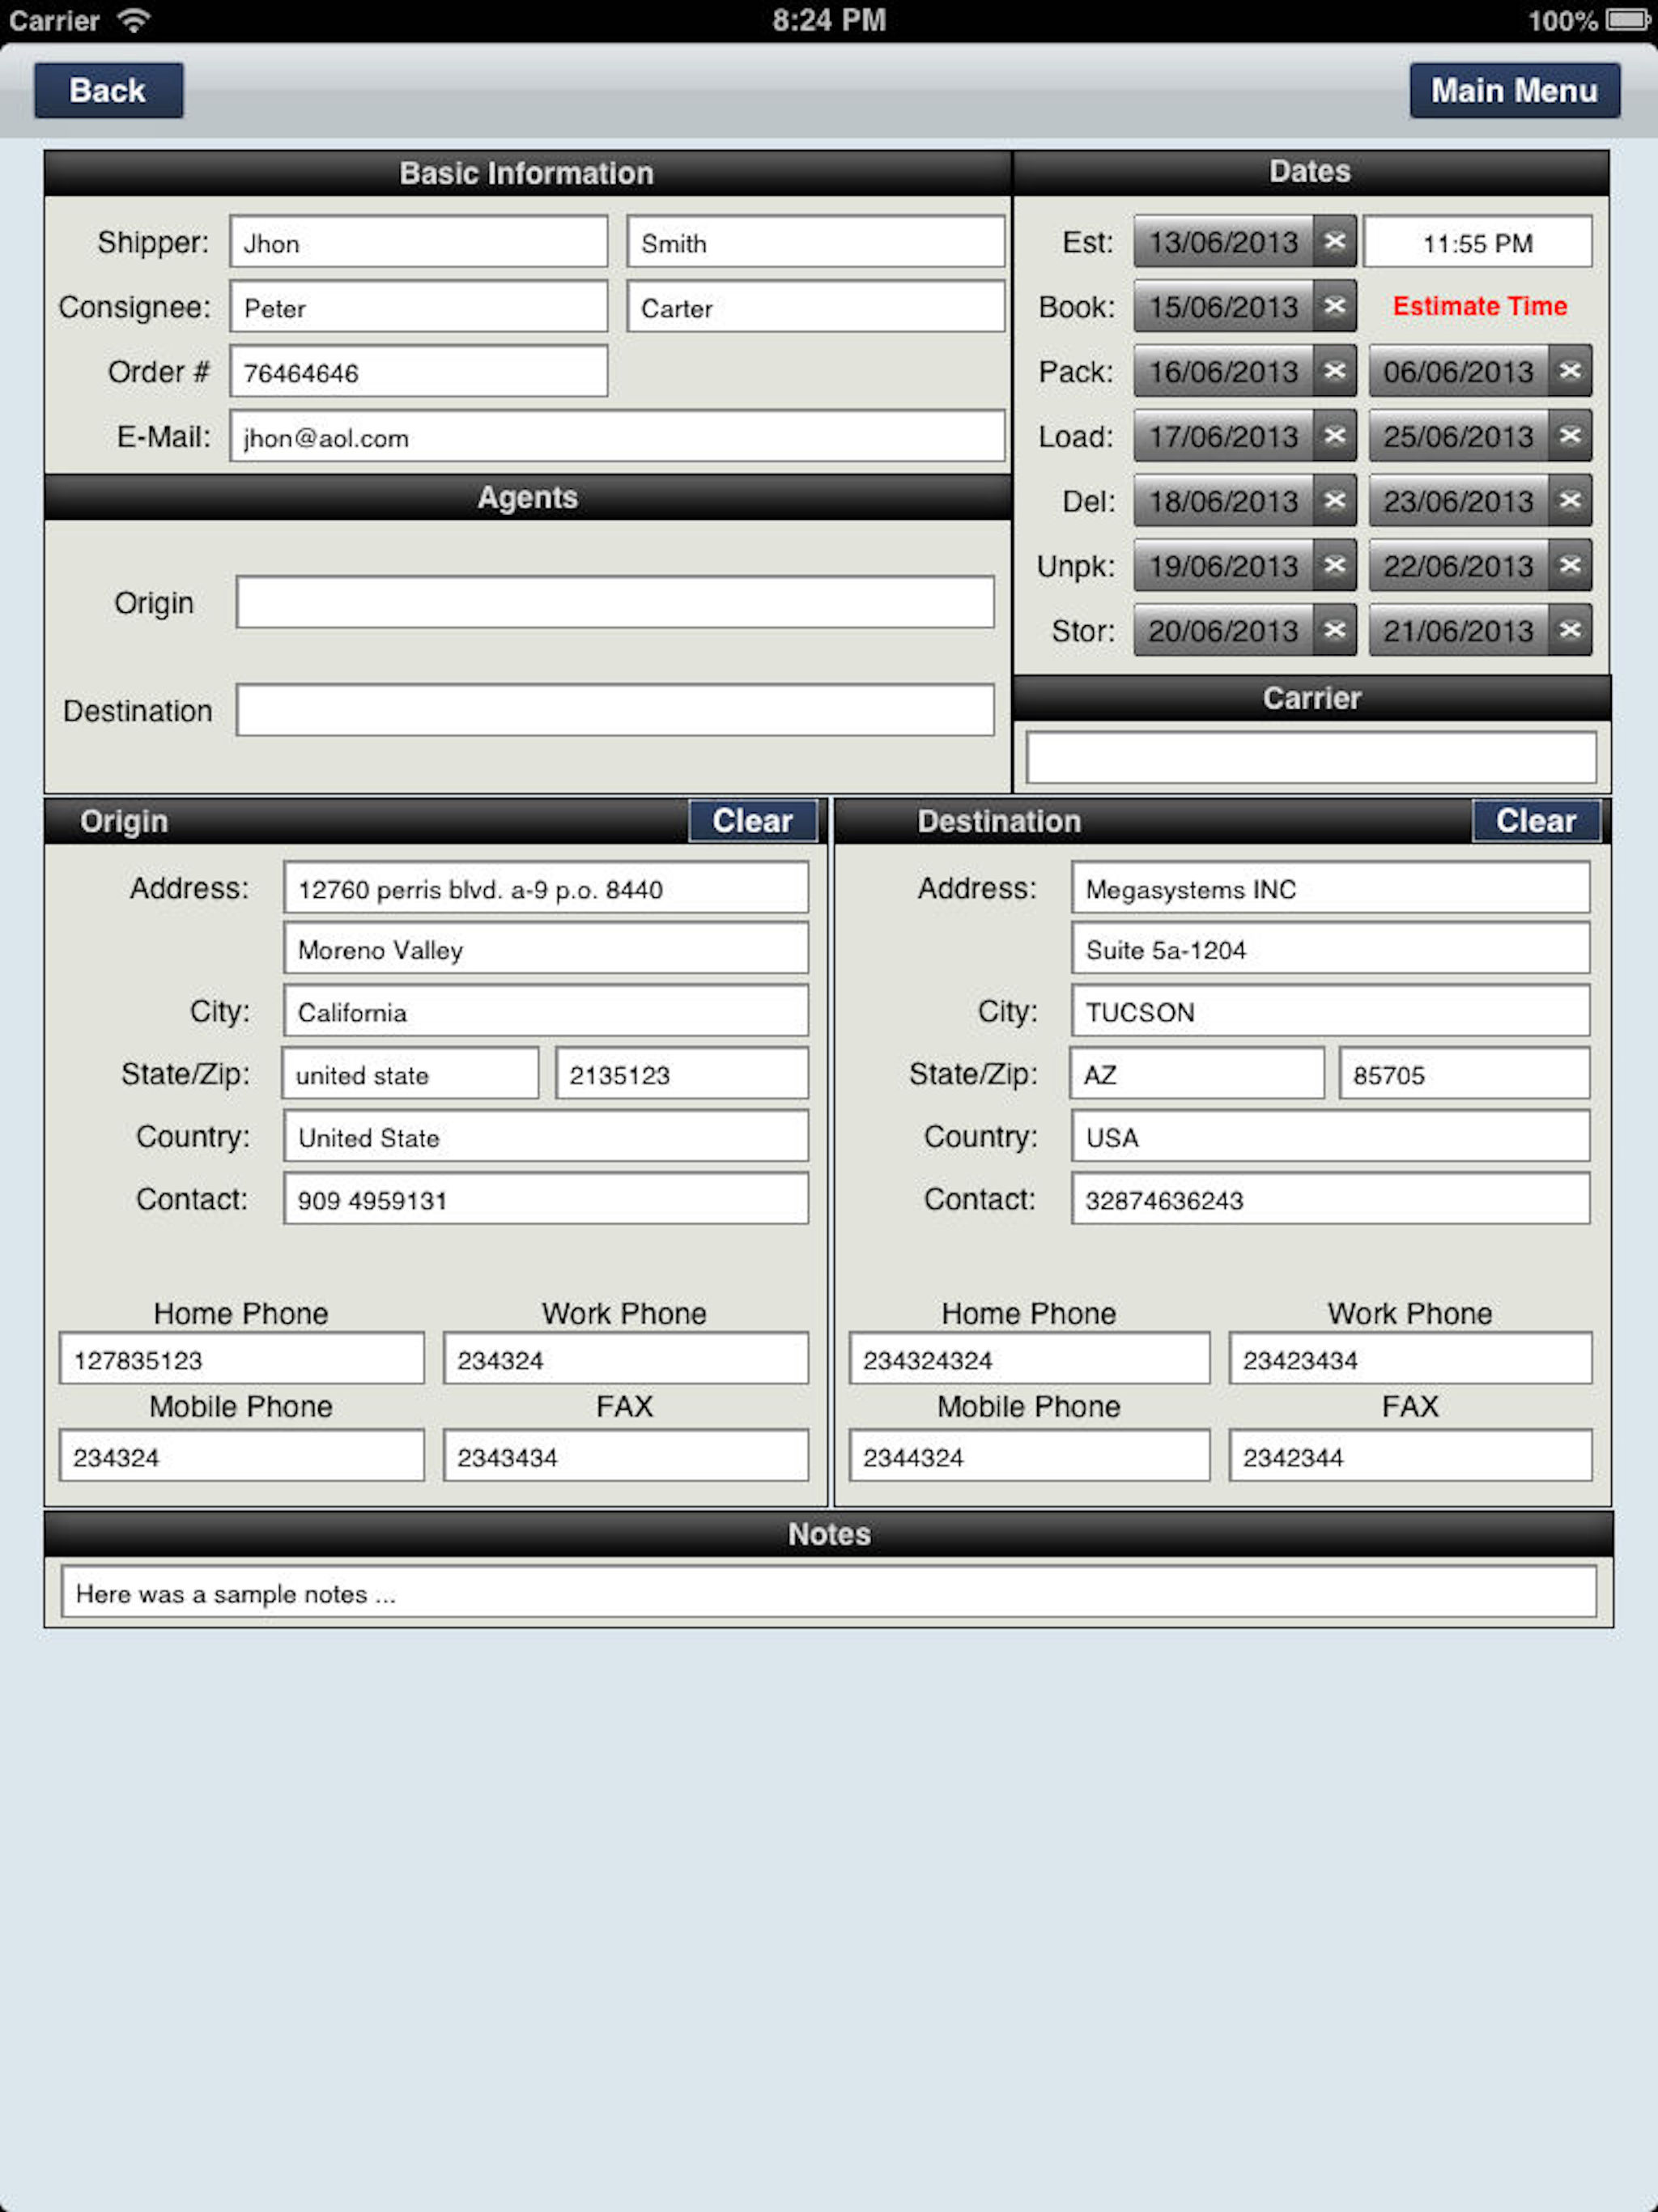Clear the Pack date 16/06/2013 with X
This screenshot has width=1658, height=2212.
click(1334, 371)
